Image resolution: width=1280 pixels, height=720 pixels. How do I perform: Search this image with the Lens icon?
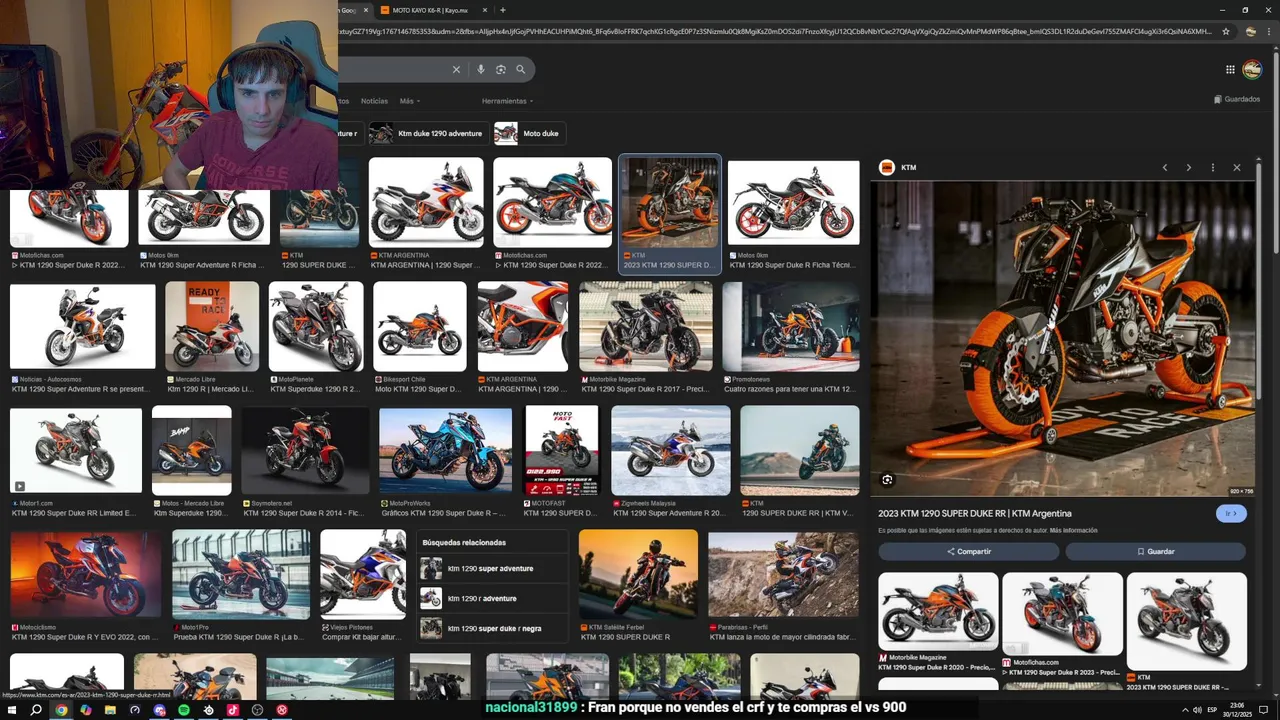887,480
